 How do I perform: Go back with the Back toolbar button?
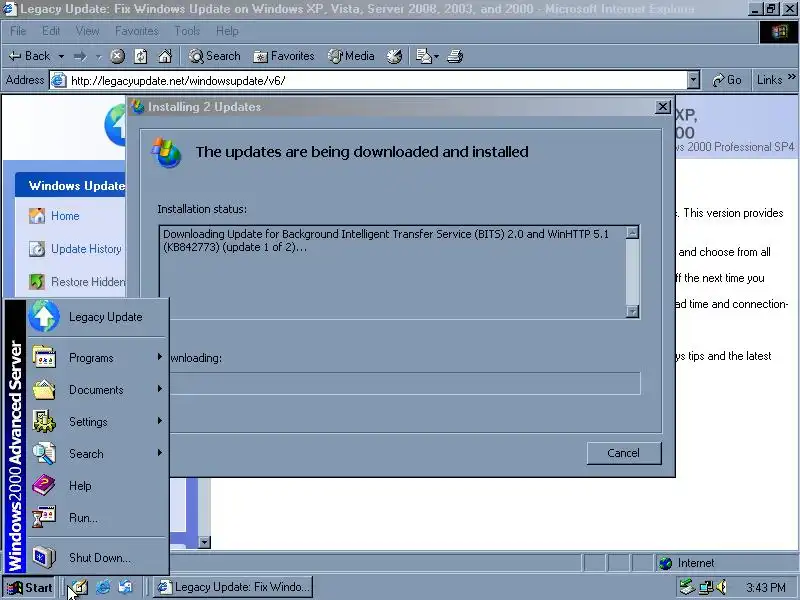click(x=30, y=56)
